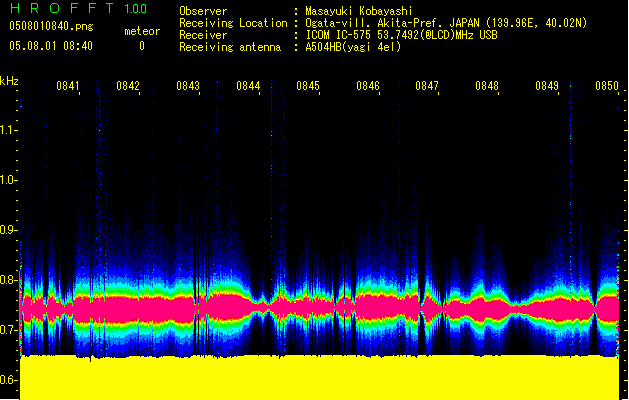Image resolution: width=629 pixels, height=400 pixels.
Task: Click the 0843 time label
Action: pyautogui.click(x=188, y=87)
